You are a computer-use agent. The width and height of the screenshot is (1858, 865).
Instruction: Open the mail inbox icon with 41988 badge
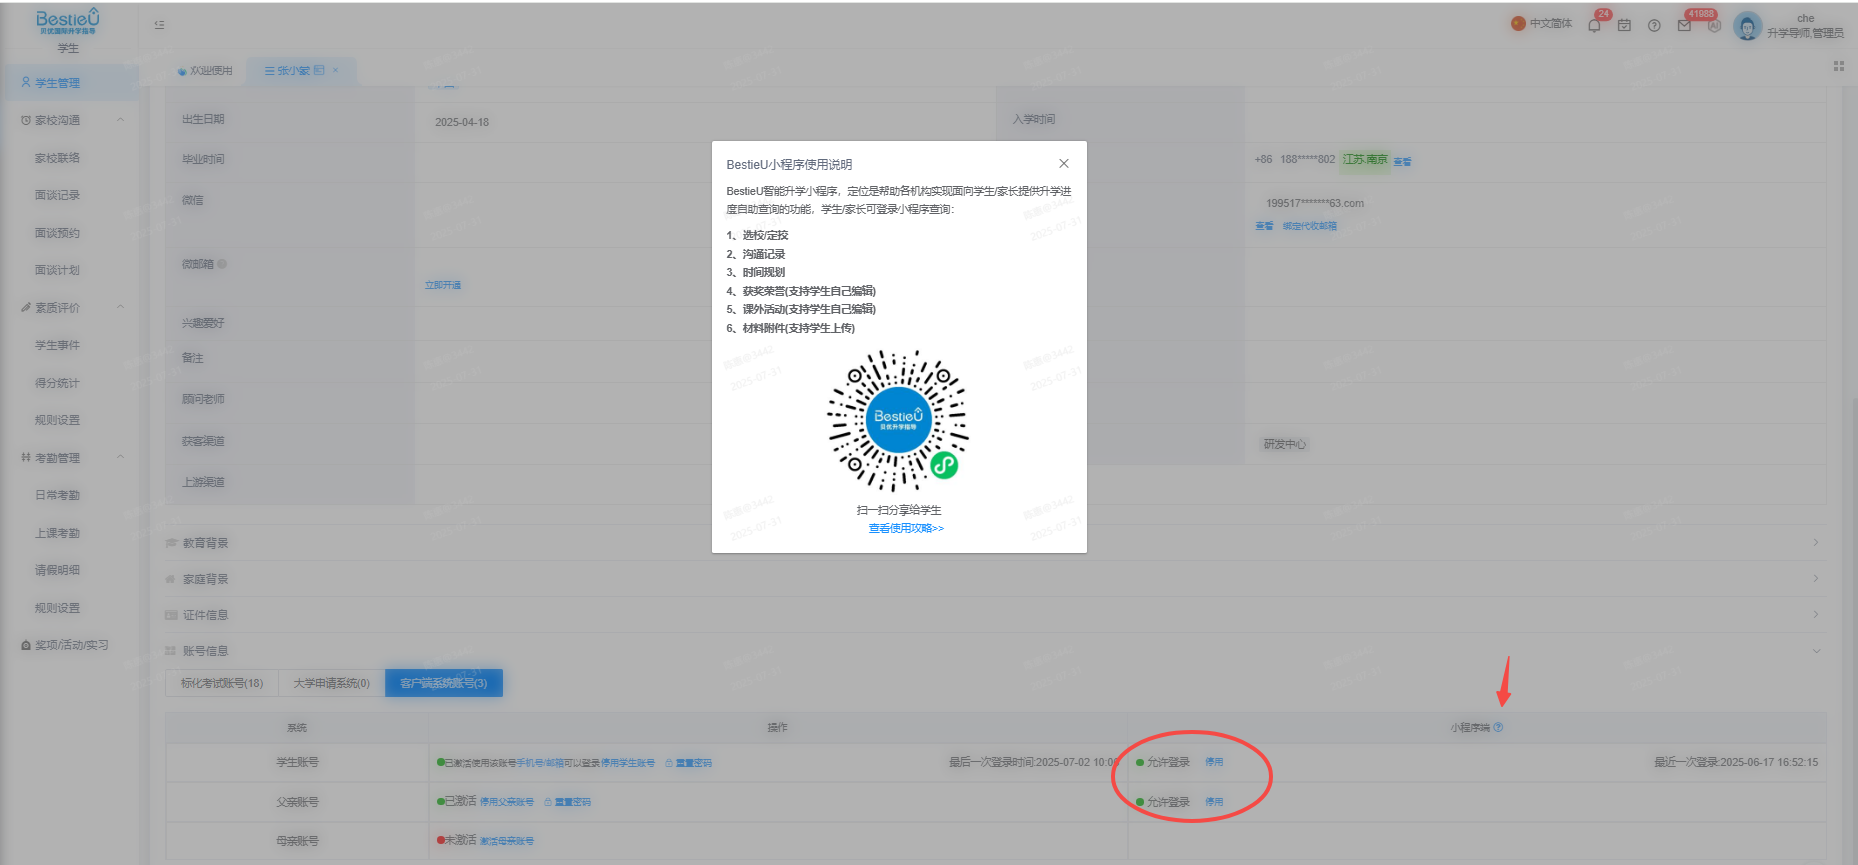pos(1684,26)
